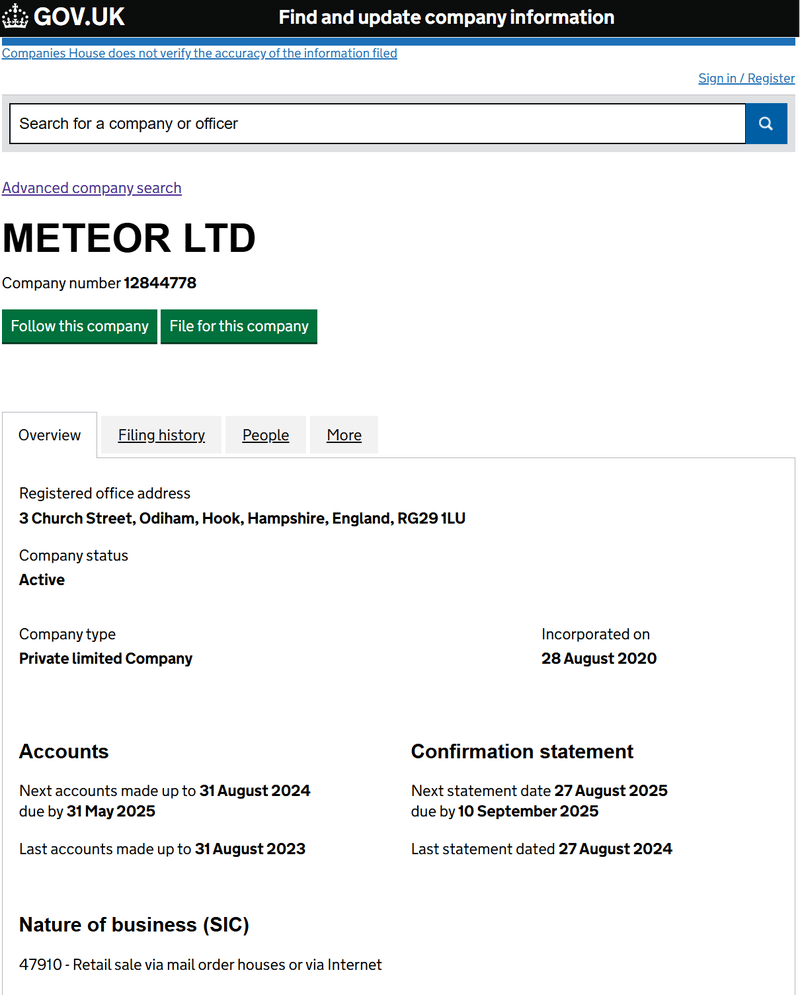Click the registered office address text

pyautogui.click(x=242, y=518)
